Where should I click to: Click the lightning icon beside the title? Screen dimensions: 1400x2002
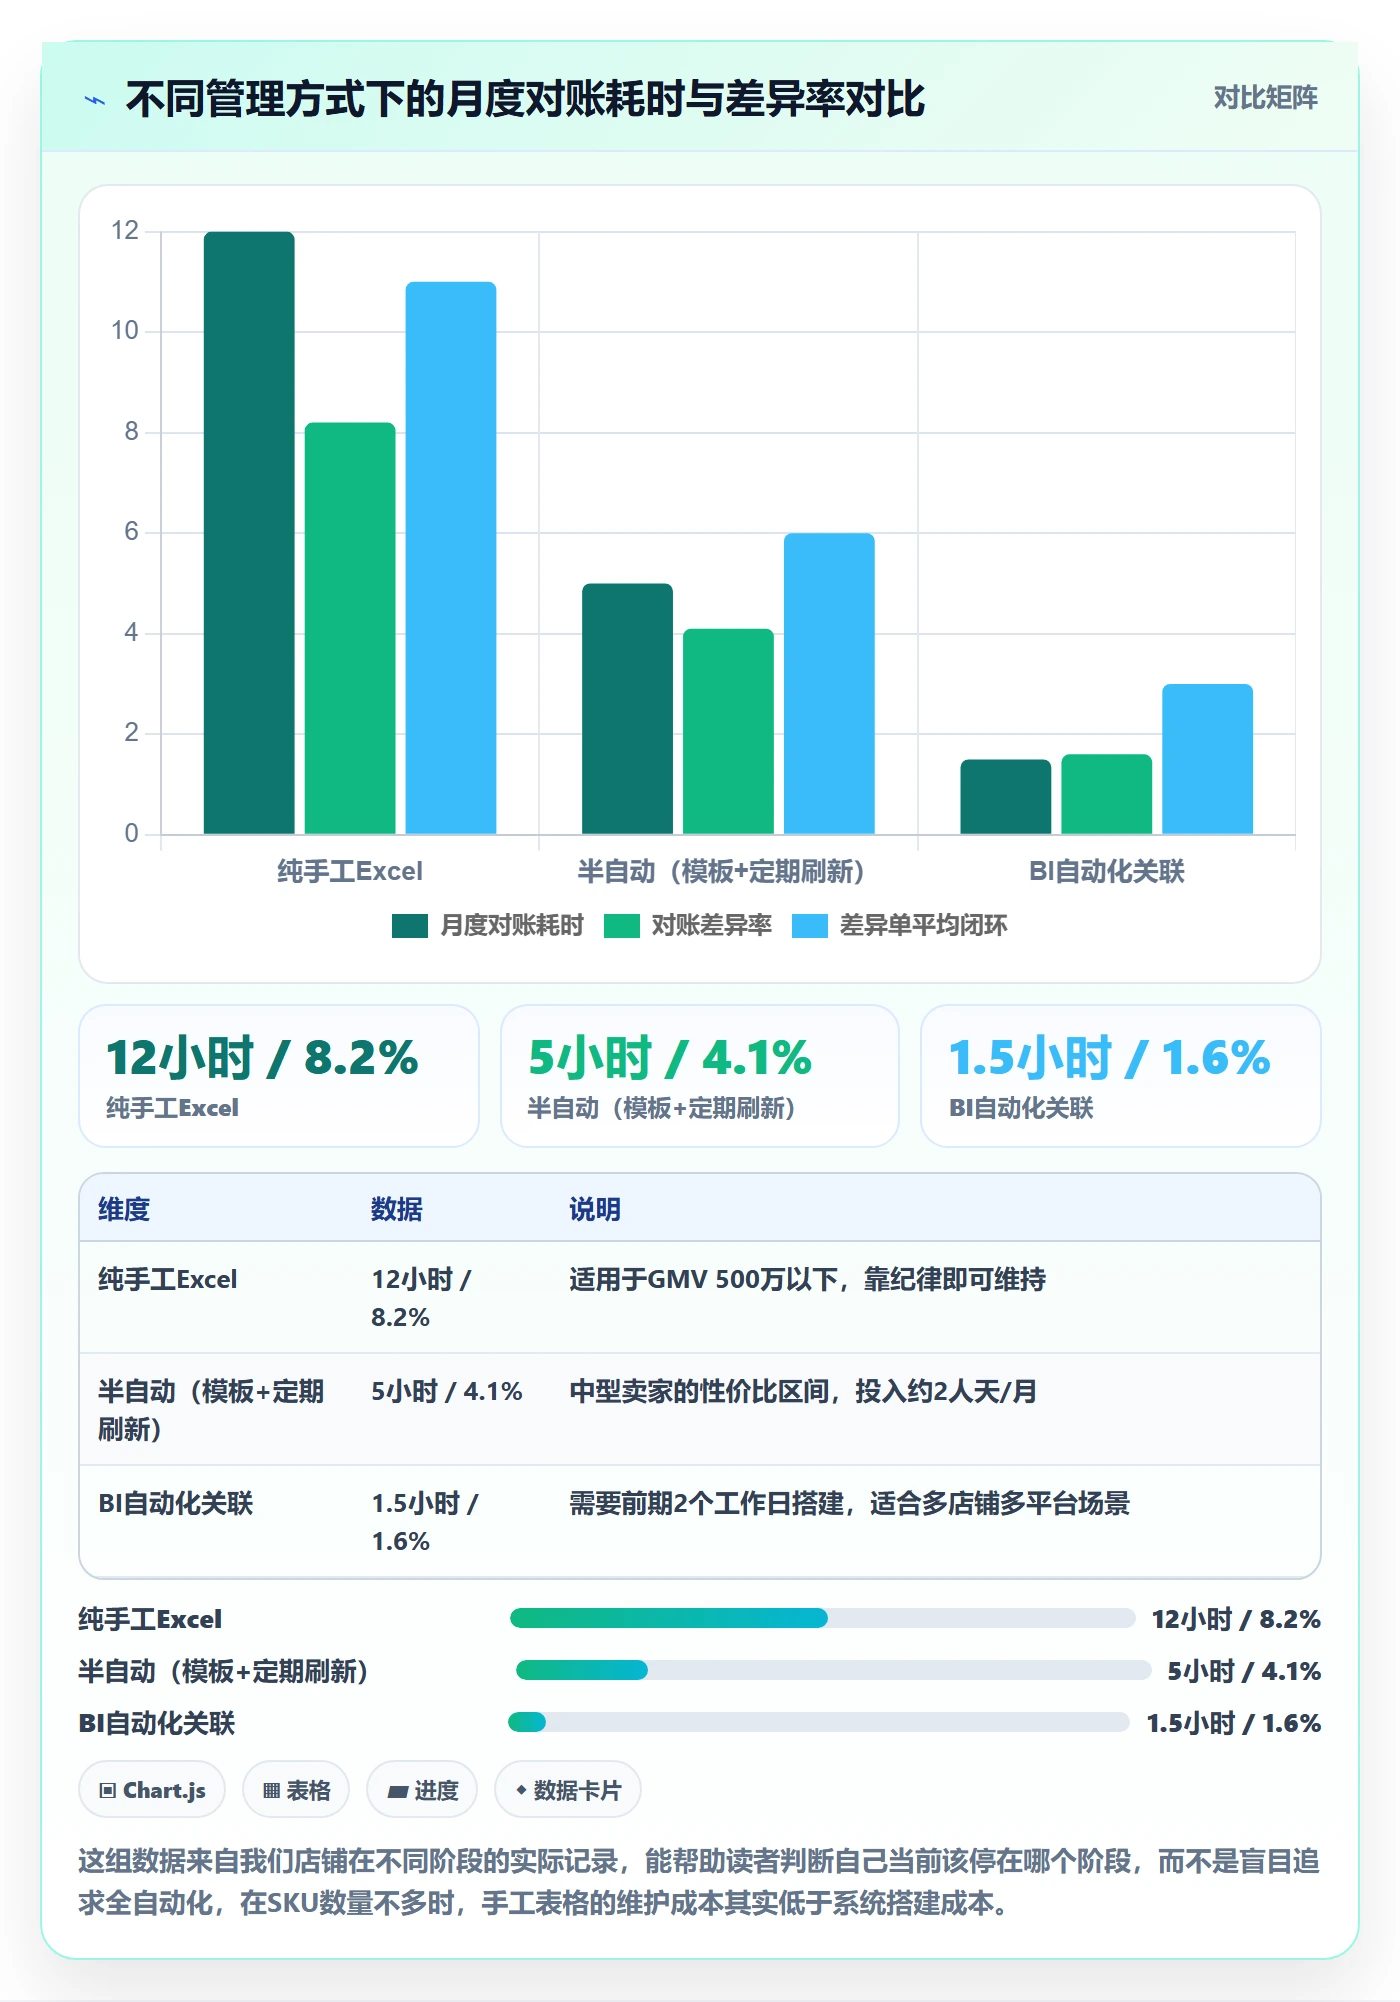95,100
